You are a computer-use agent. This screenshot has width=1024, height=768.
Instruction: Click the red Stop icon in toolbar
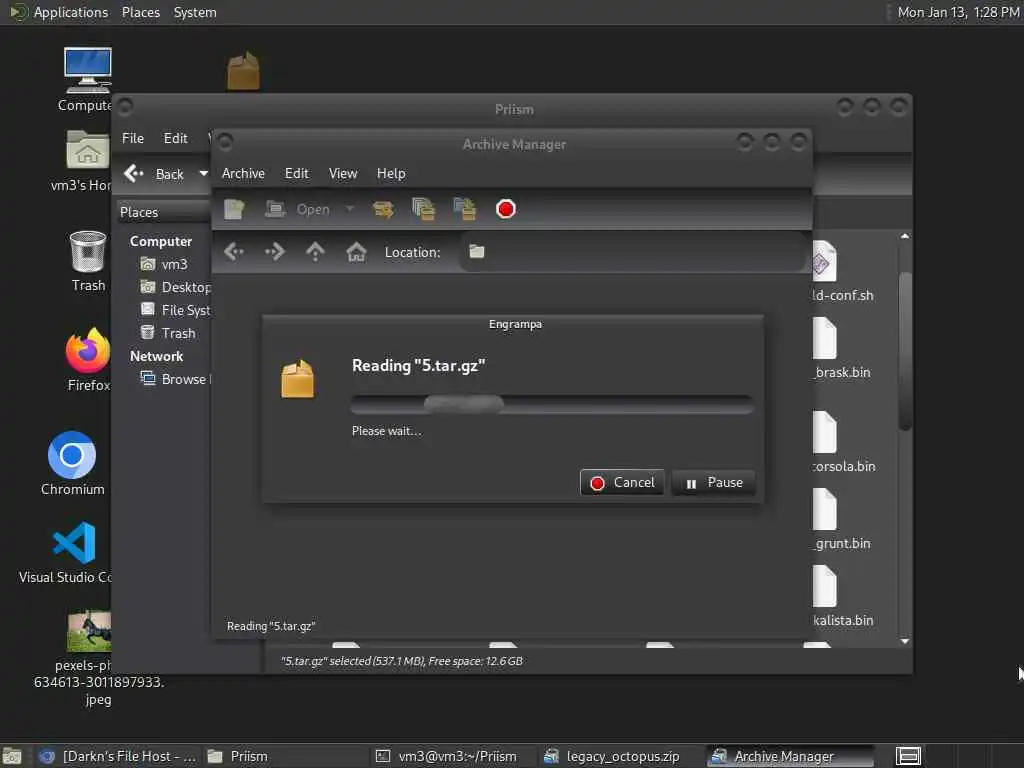pos(506,209)
